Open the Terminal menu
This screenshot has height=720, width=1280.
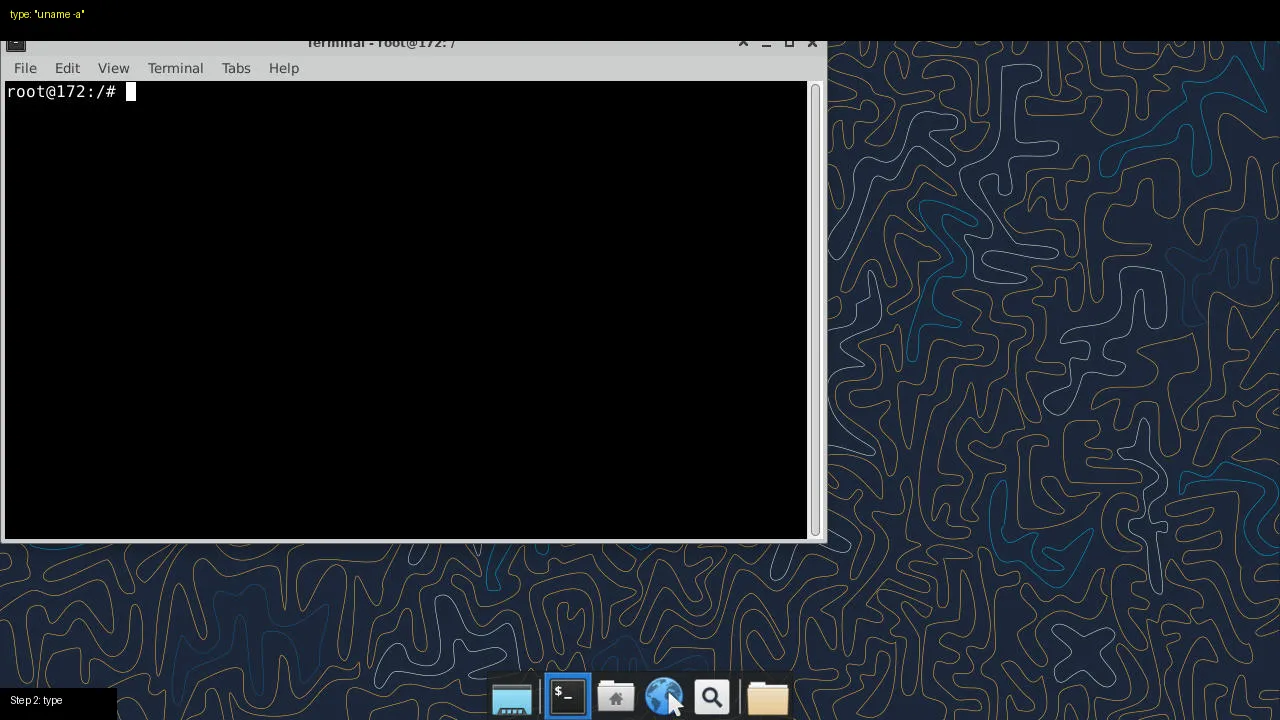175,68
